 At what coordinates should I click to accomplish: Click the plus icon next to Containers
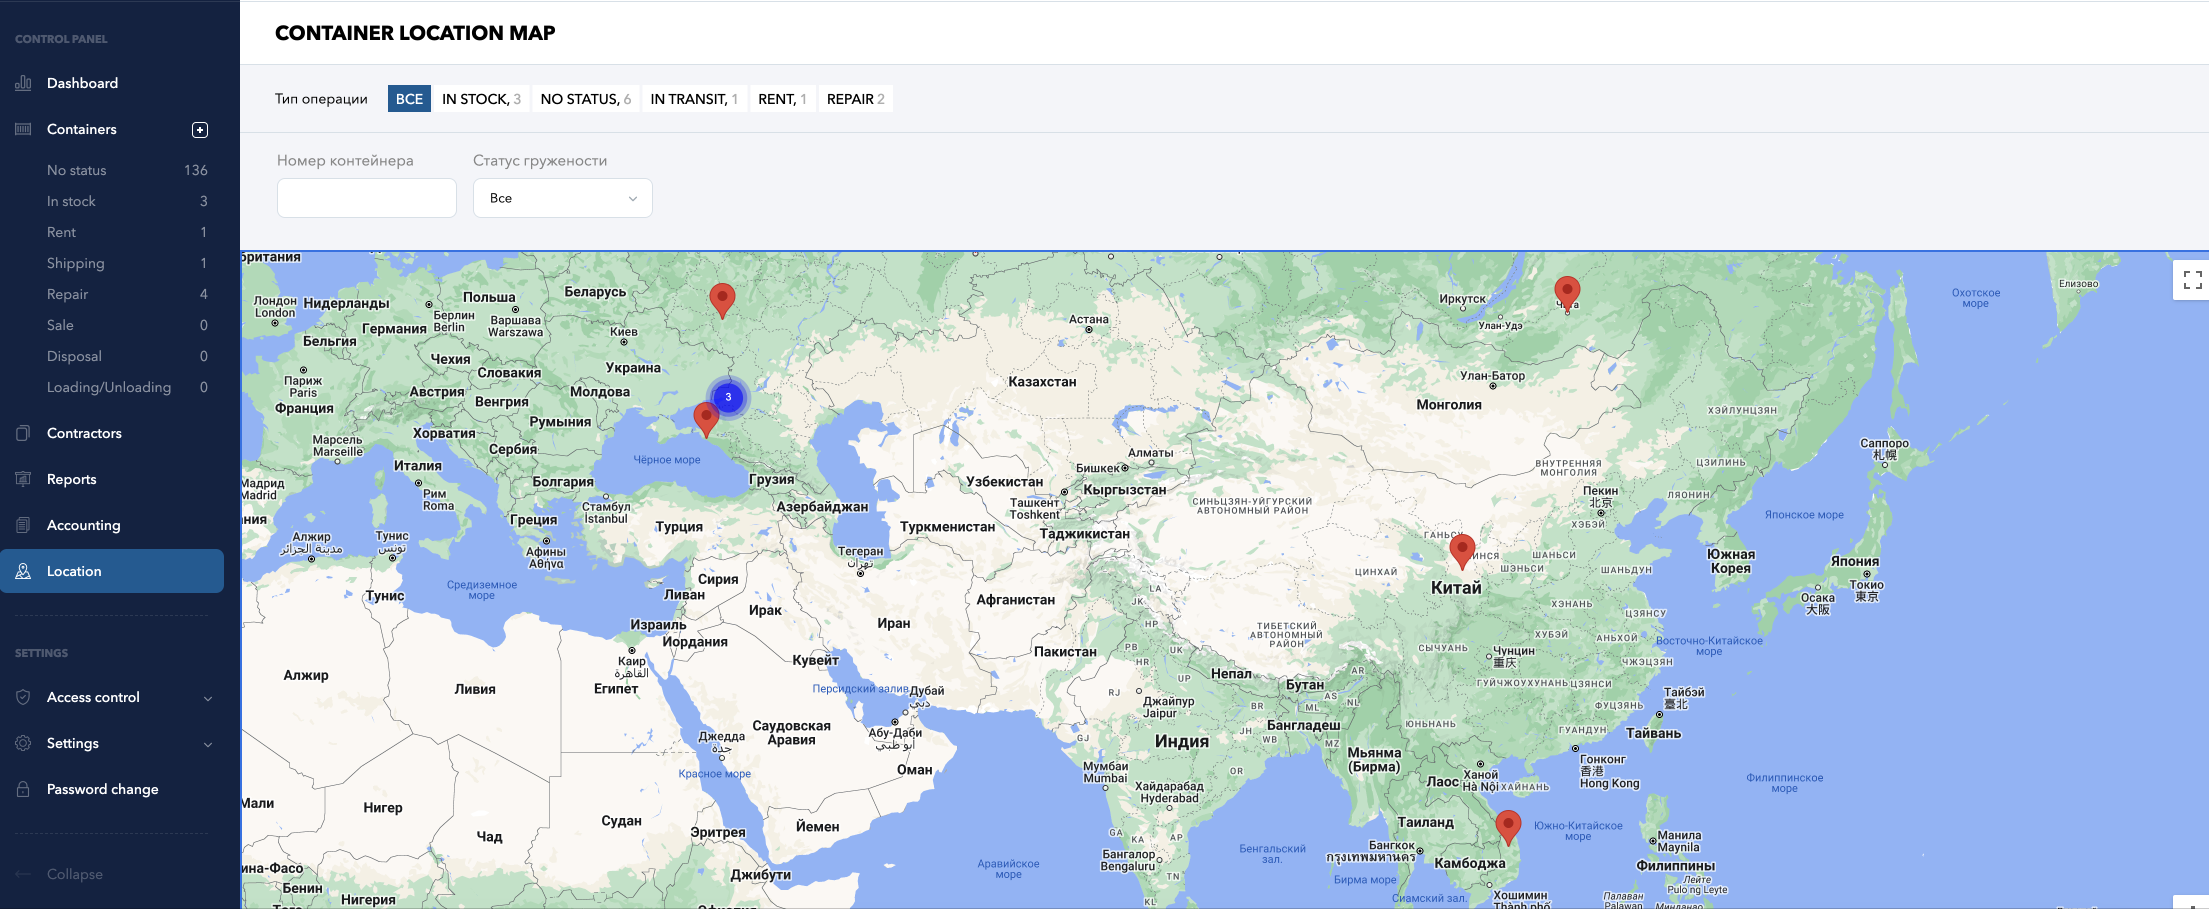tap(201, 129)
